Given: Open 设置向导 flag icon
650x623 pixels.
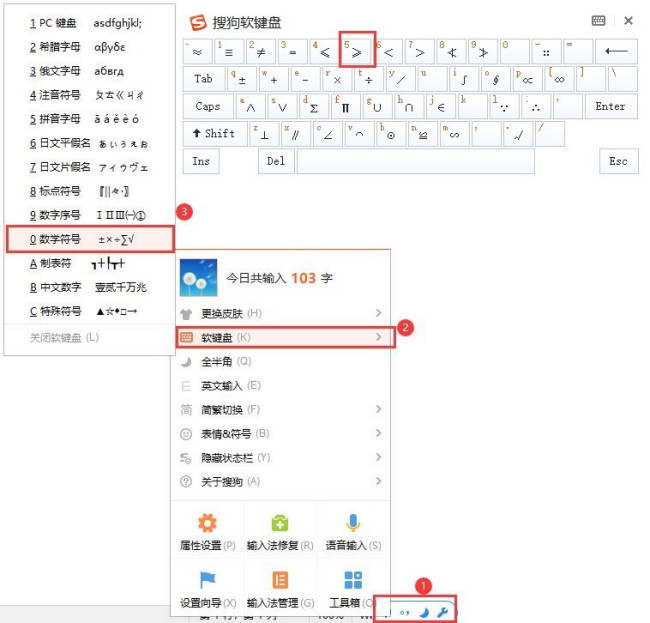Looking at the screenshot, I should 207,580.
